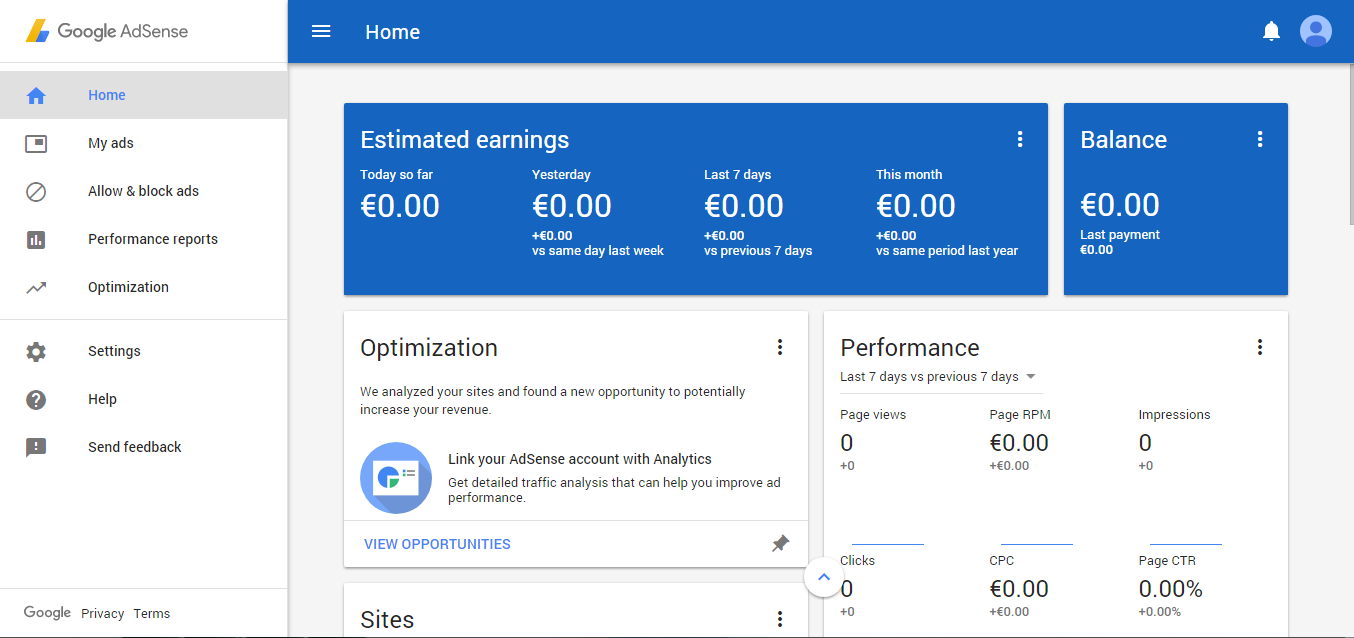Click the Yesterday earnings label
Screen dimensions: 1354x638
(x=561, y=174)
